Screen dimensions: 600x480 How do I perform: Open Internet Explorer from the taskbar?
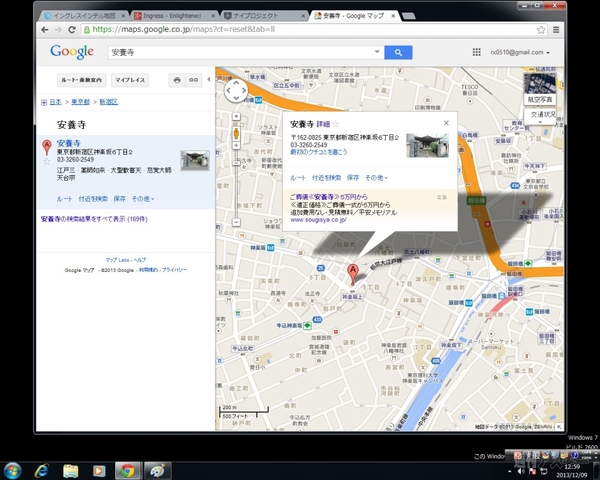41,471
